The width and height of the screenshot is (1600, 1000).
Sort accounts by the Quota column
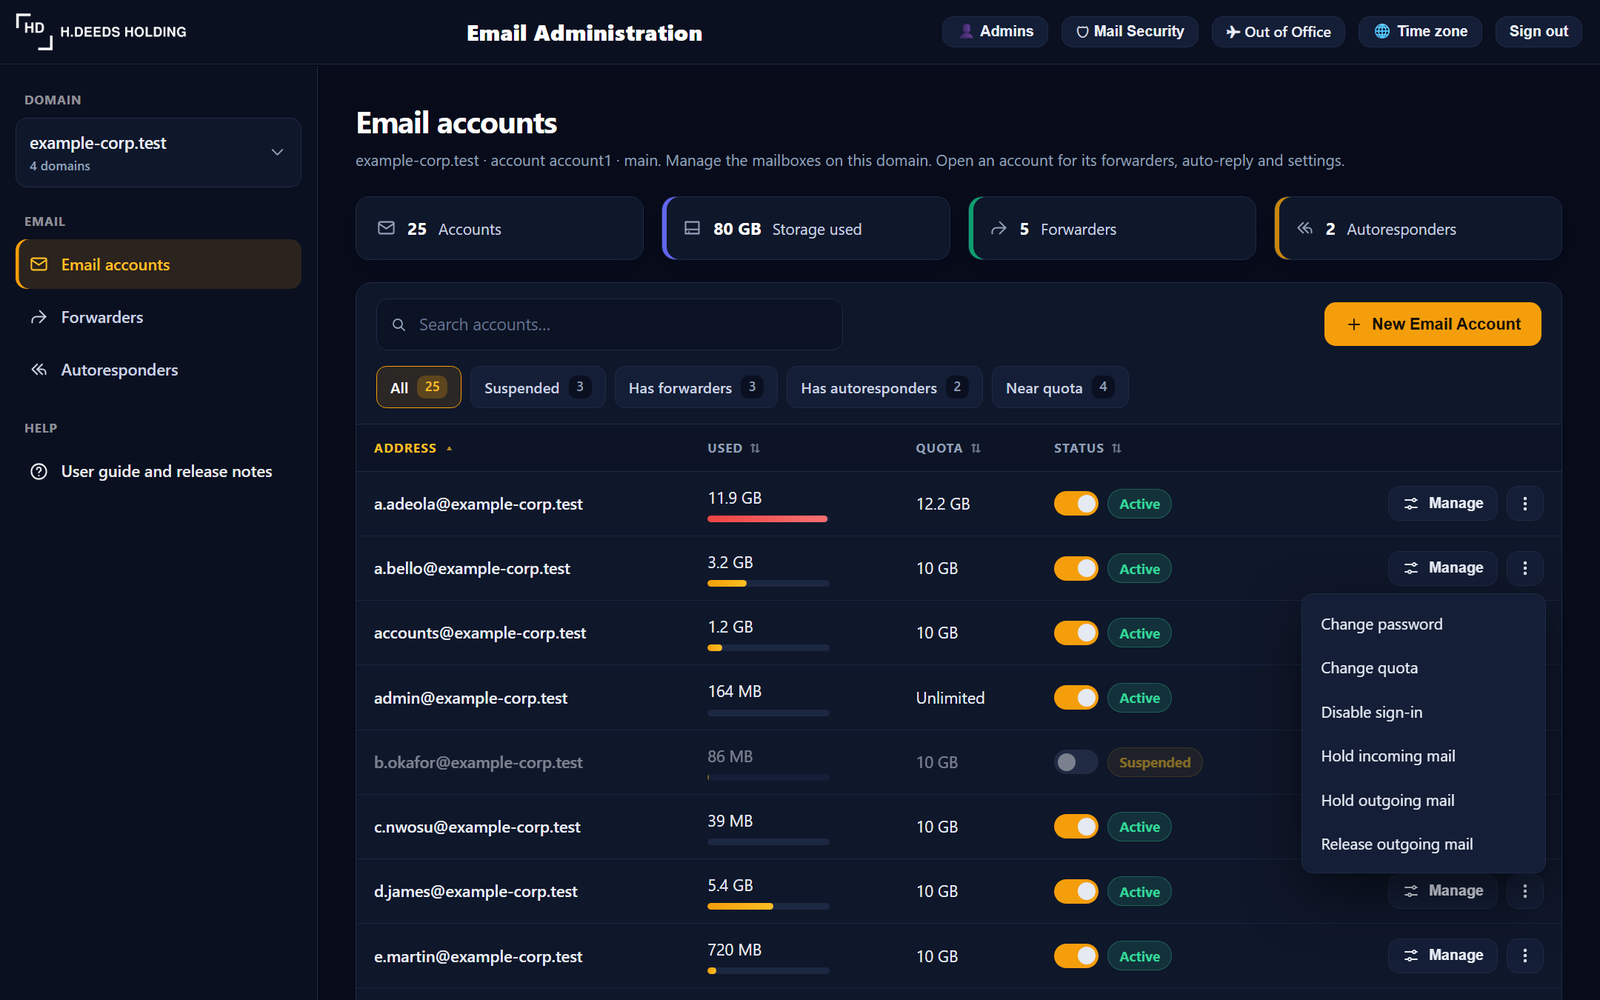(x=948, y=448)
